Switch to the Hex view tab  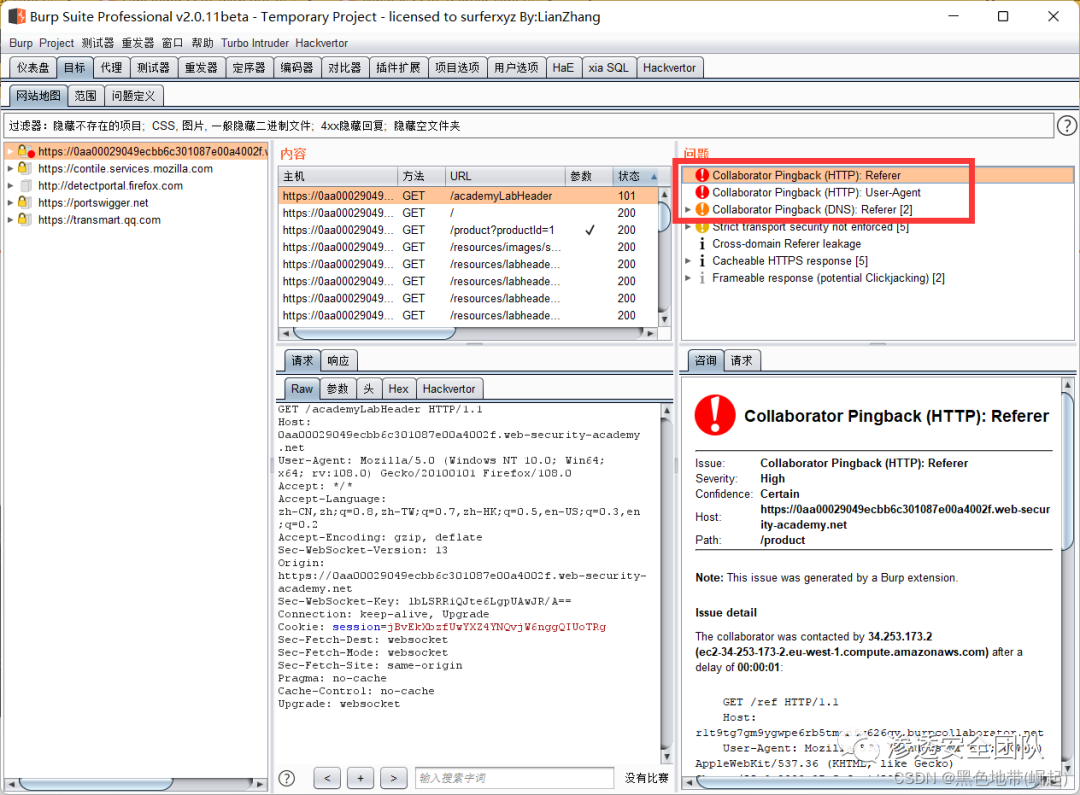398,389
